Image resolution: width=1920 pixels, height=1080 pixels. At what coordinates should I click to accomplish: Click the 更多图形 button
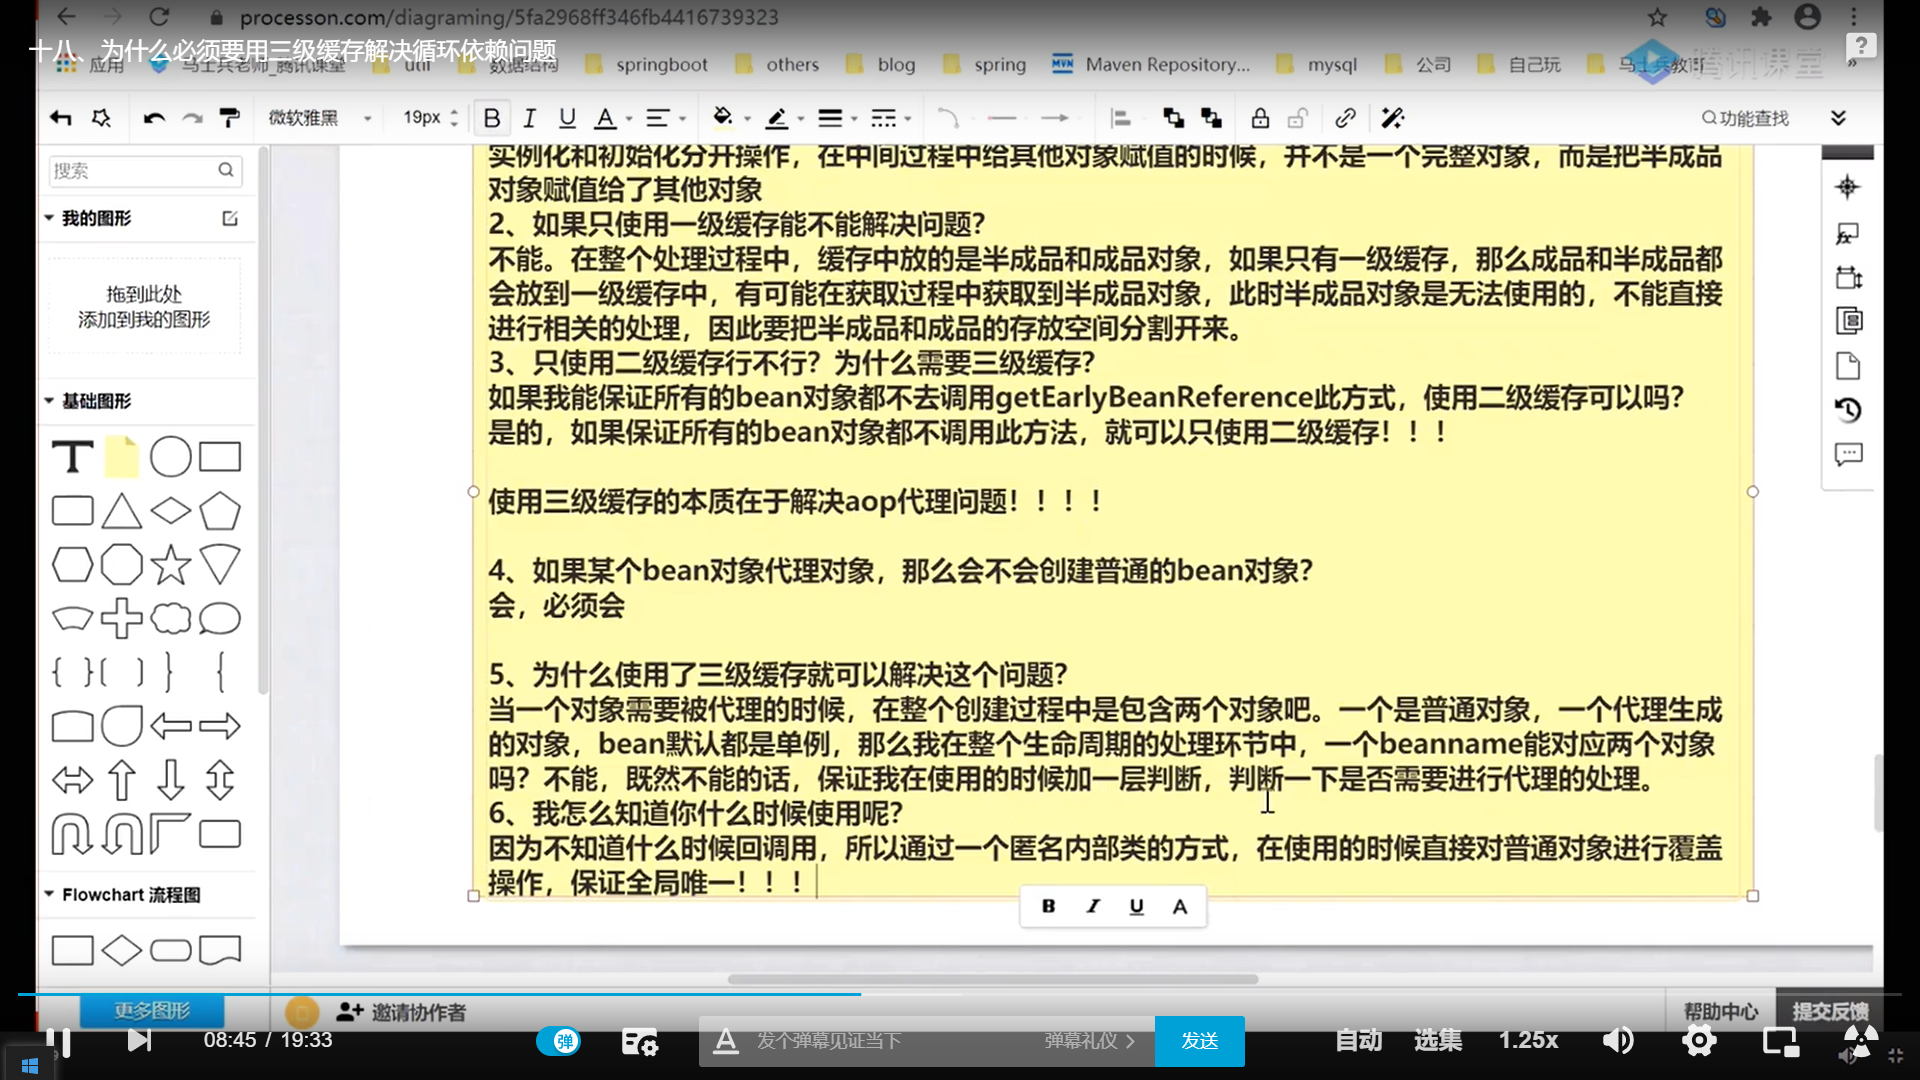click(x=151, y=1010)
